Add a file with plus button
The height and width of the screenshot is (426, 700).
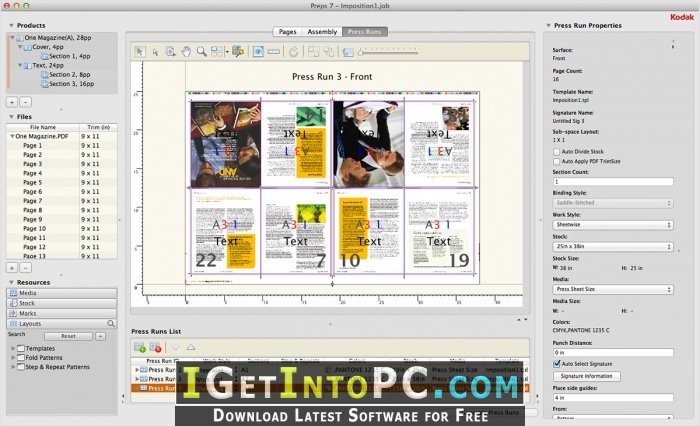(12, 268)
